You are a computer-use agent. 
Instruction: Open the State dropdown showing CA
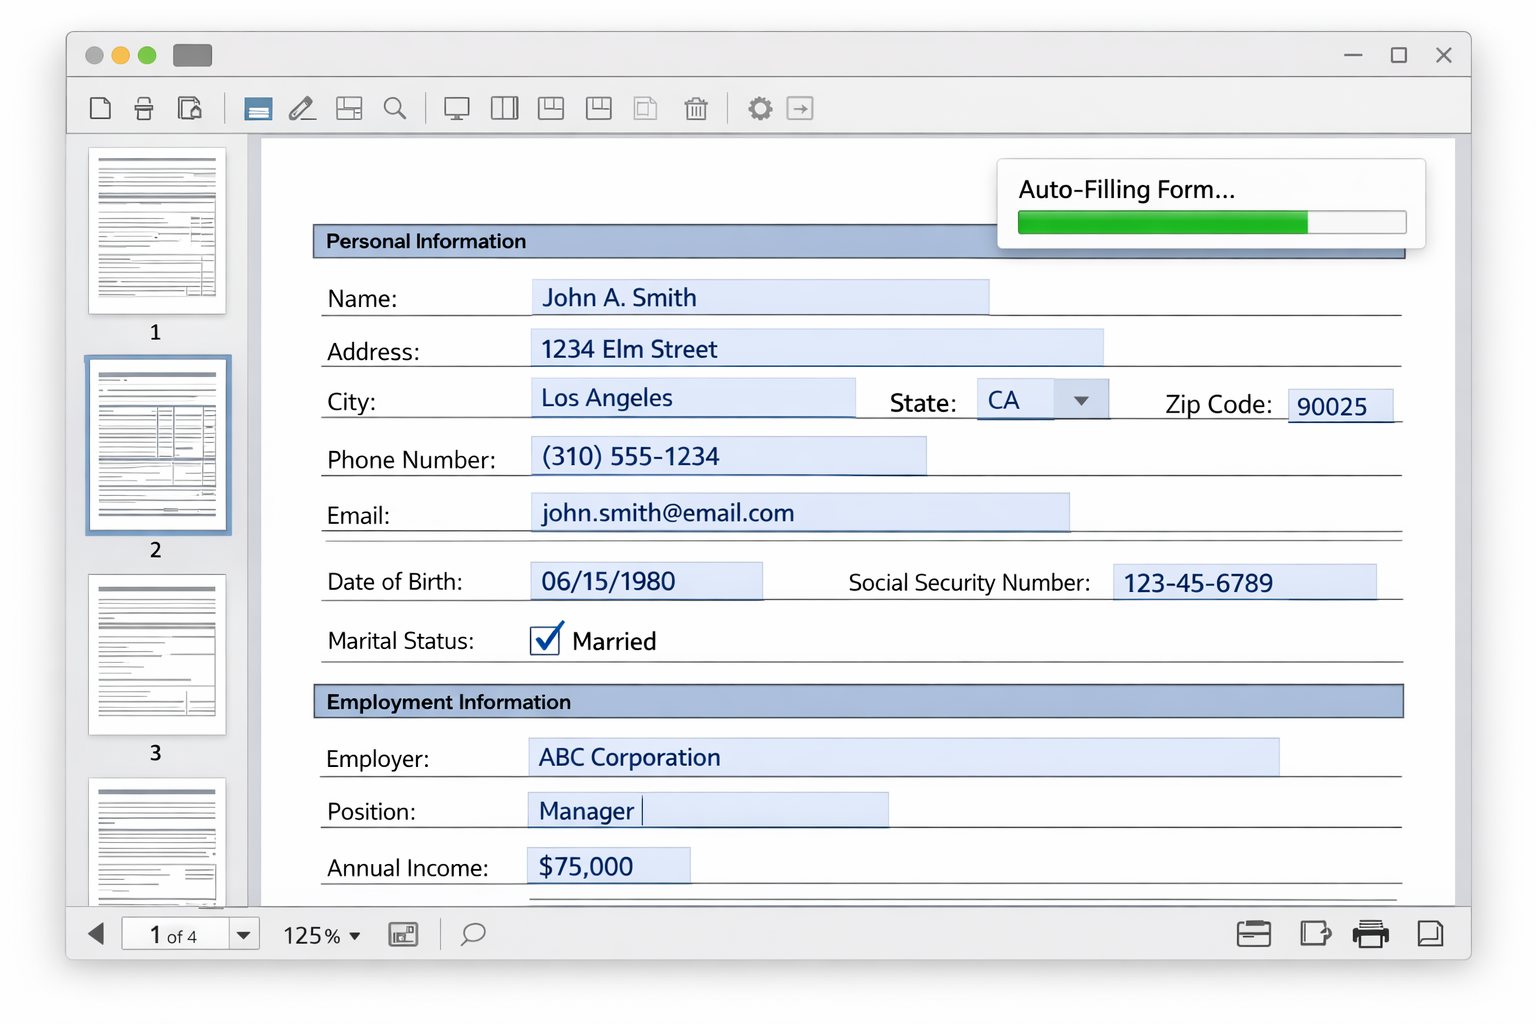pos(1081,399)
